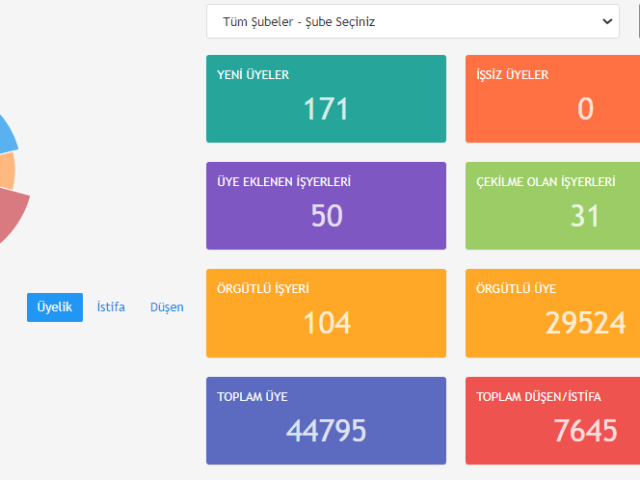The height and width of the screenshot is (480, 640).
Task: Click the 44795 total members number
Action: [x=326, y=431]
